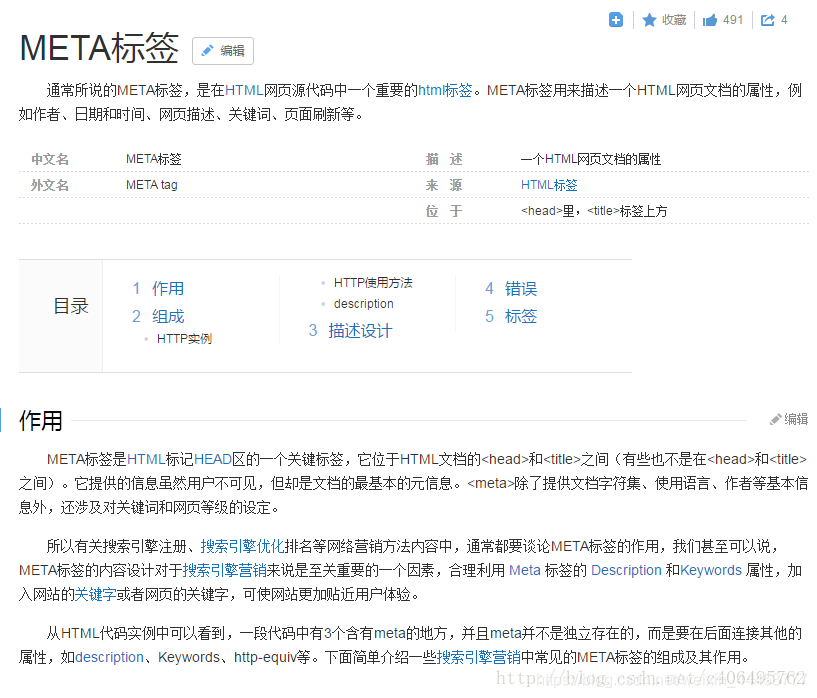Open the html标签 link in the intro

tap(444, 89)
